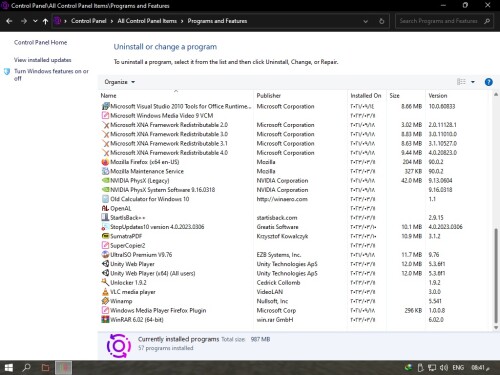Refresh the Programs and Features list
The width and height of the screenshot is (500, 375).
tap(381, 21)
